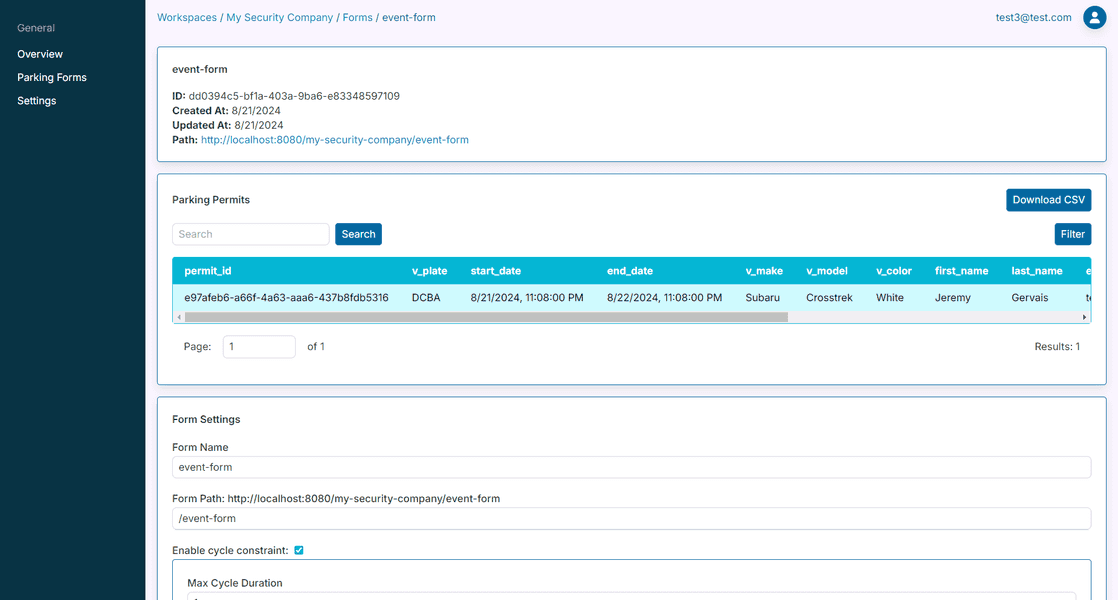Click the v_plate column header

(x=429, y=271)
